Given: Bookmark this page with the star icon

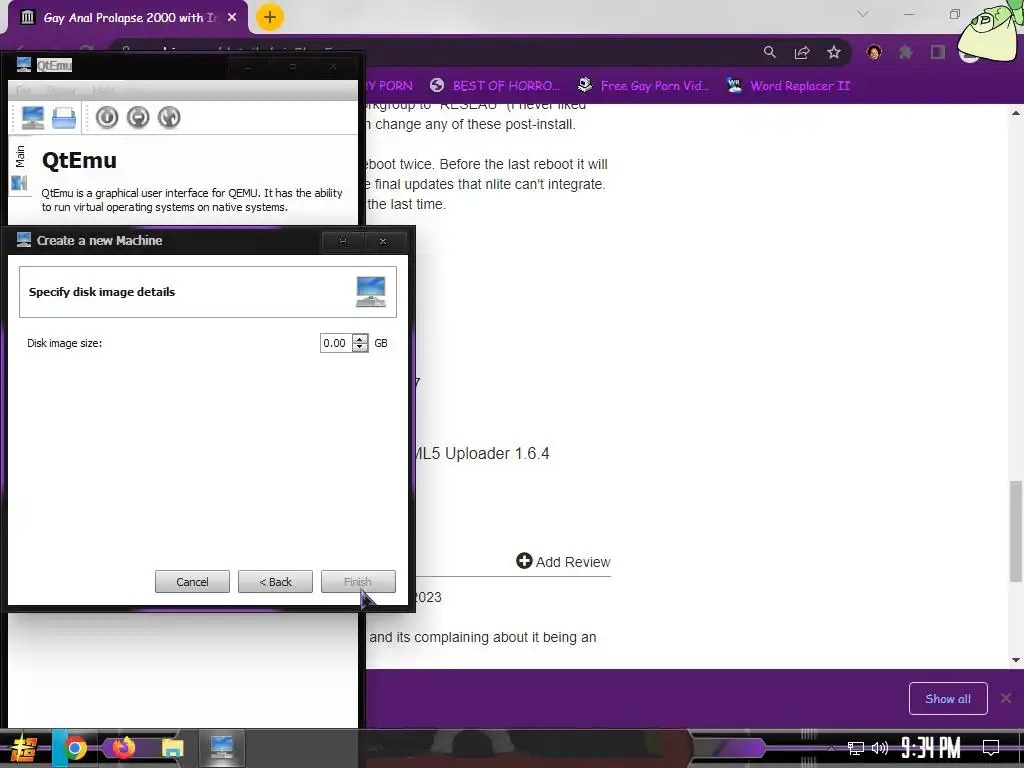Looking at the screenshot, I should [834, 52].
